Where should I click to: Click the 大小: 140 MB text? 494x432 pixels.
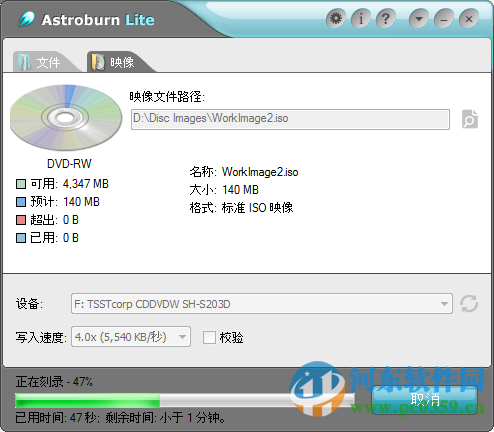click(x=224, y=190)
